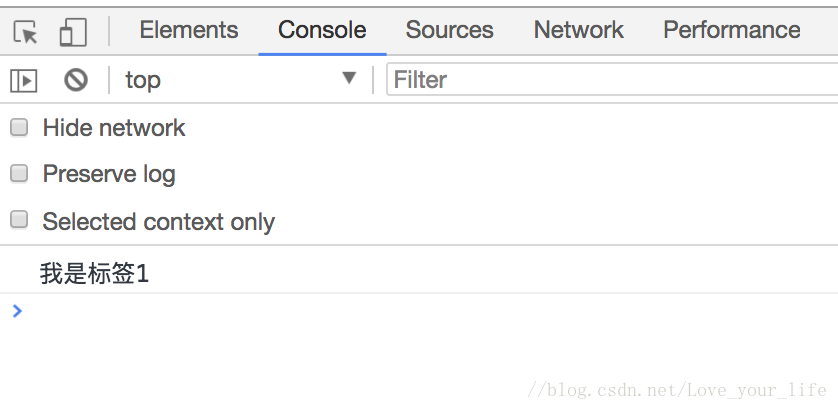Select the Performance tab
Screen dimensions: 838x410
732,30
